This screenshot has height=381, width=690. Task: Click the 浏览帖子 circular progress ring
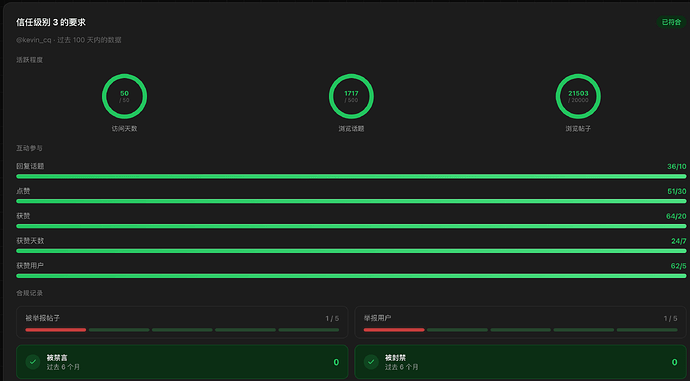[578, 96]
